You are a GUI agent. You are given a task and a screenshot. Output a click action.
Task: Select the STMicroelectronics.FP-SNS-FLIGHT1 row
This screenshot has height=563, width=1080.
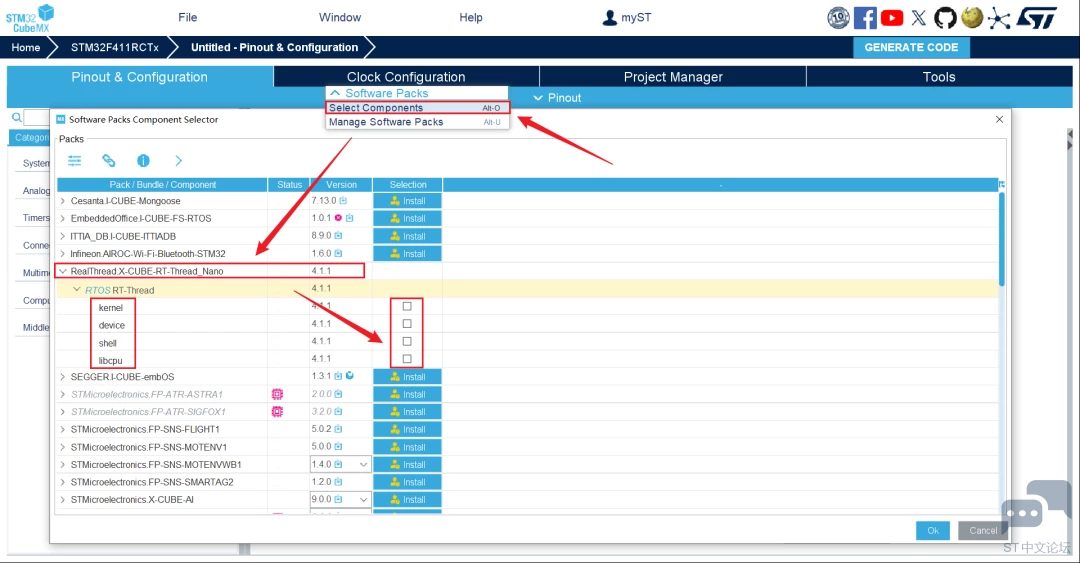[527, 429]
